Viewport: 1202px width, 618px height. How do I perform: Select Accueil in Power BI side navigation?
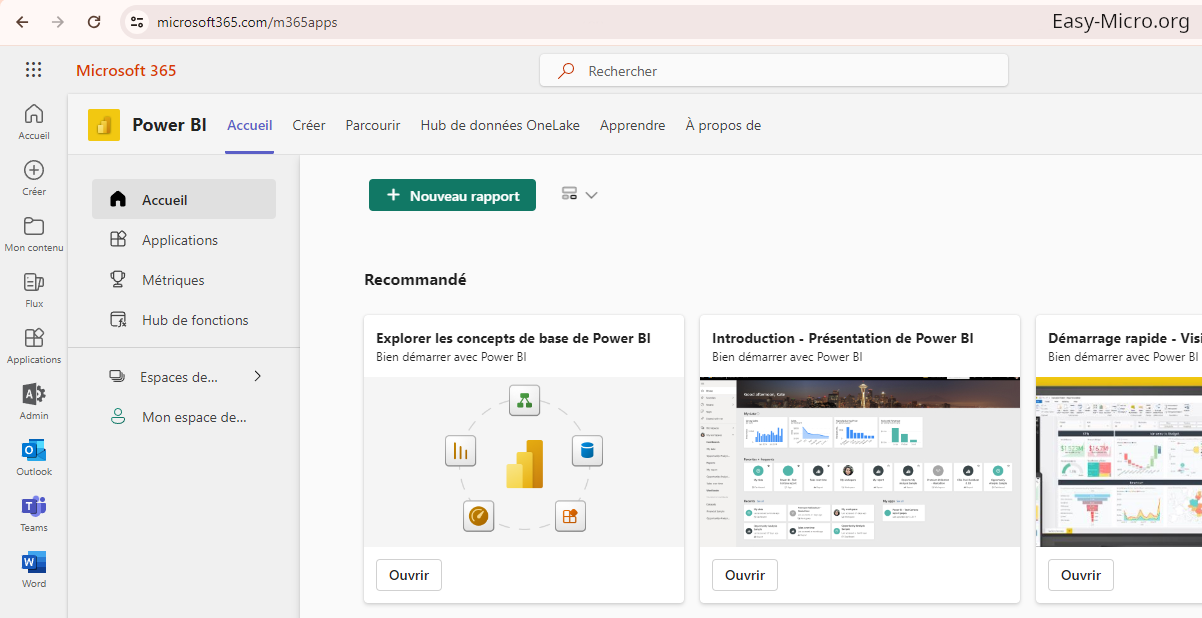click(x=184, y=199)
